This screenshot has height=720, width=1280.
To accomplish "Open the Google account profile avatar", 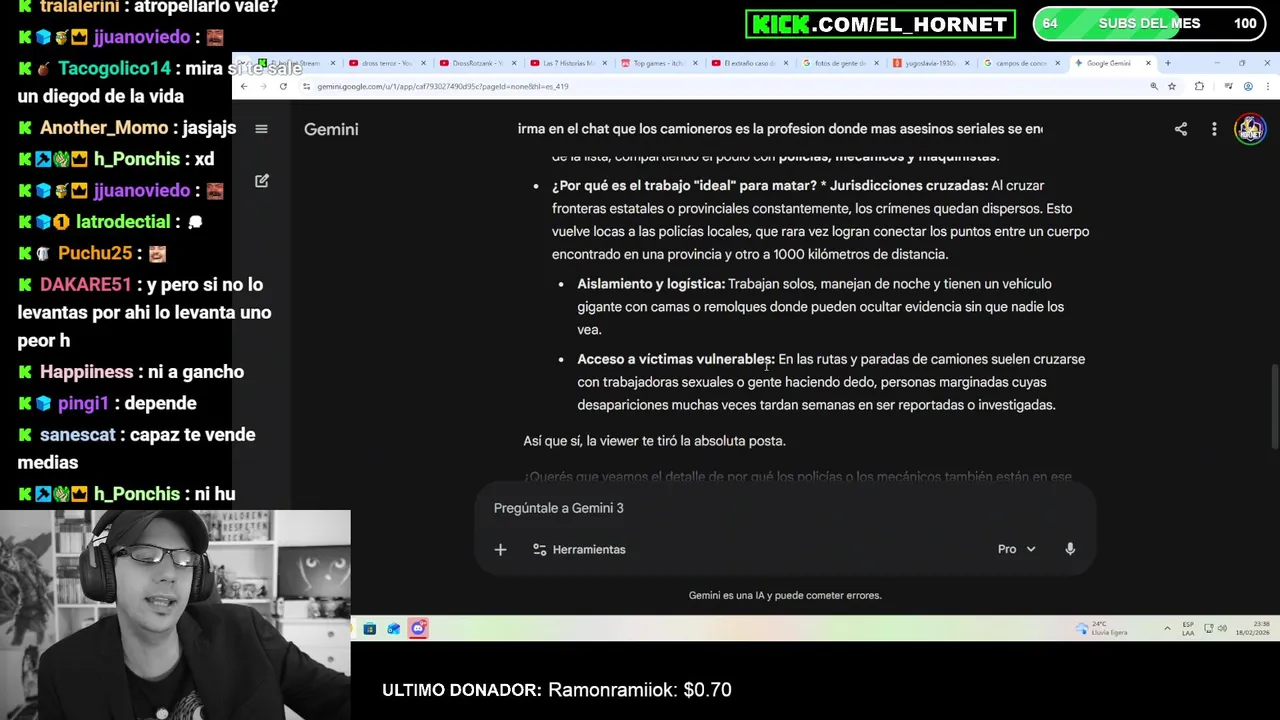I will tap(1249, 129).
